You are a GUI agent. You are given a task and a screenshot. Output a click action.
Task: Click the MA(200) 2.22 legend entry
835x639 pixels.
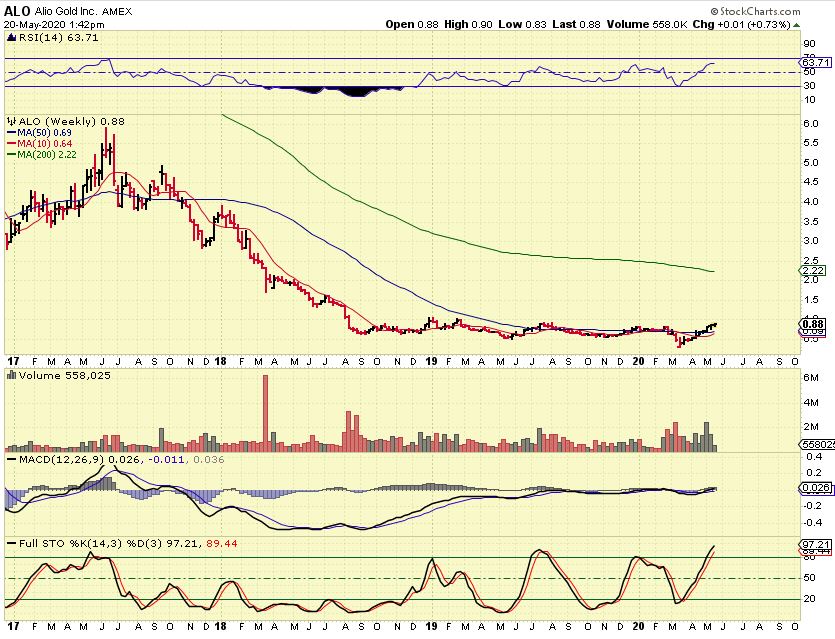pyautogui.click(x=41, y=155)
